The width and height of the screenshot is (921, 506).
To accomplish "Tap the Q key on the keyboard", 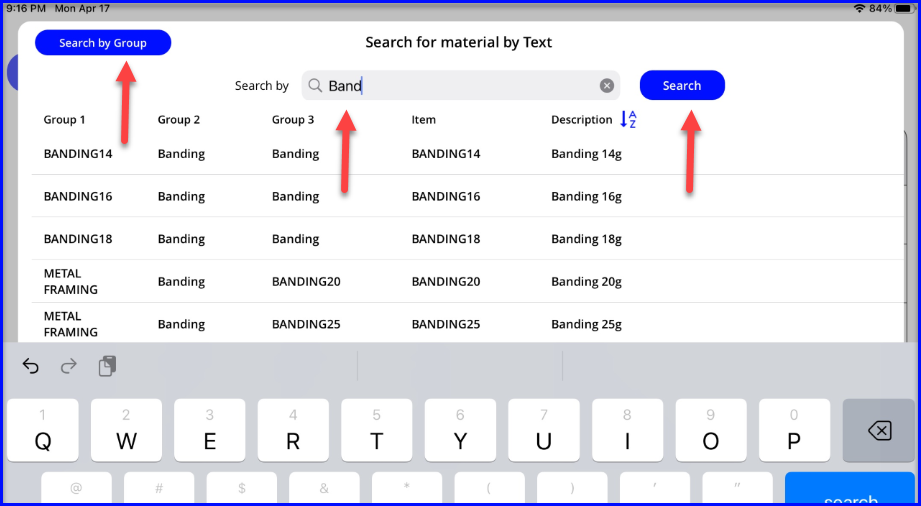I will pyautogui.click(x=43, y=430).
